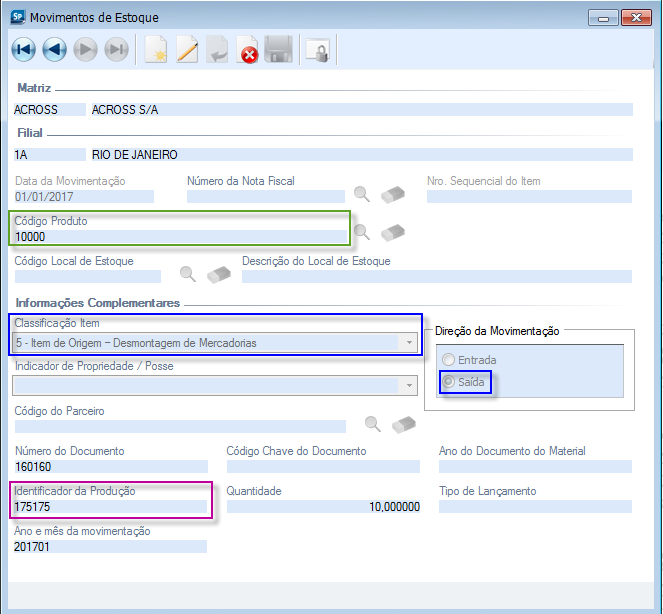Screen dimensions: 663x614
Task: Click Nro. Sequencial do Item field
Action: (529, 197)
